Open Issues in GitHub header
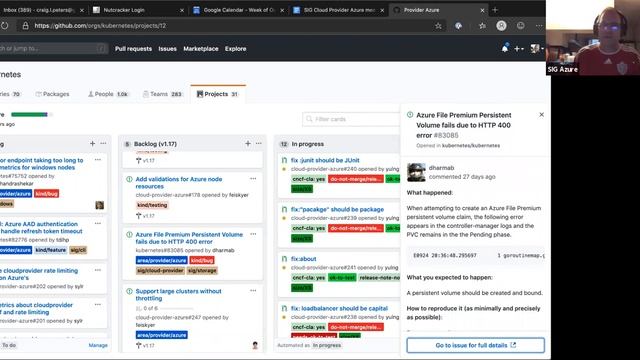This screenshot has width=640, height=360. click(167, 49)
